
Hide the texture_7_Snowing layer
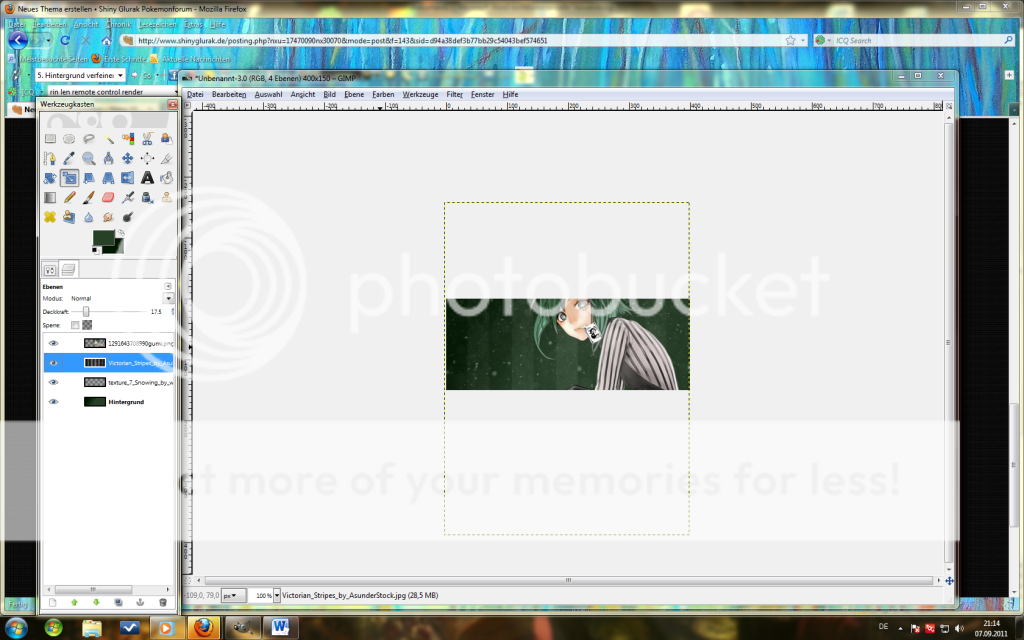pos(54,382)
